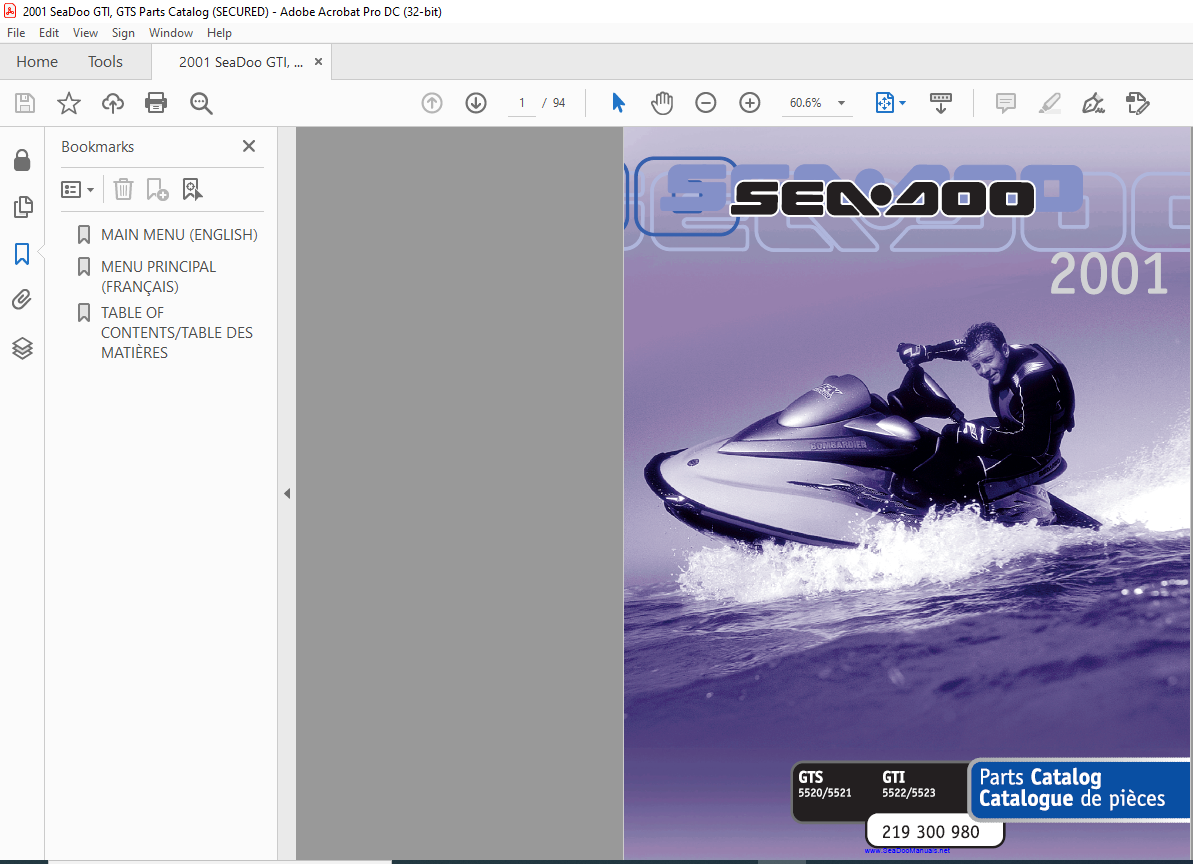
Task: Switch to the Tools tab
Action: [x=105, y=62]
